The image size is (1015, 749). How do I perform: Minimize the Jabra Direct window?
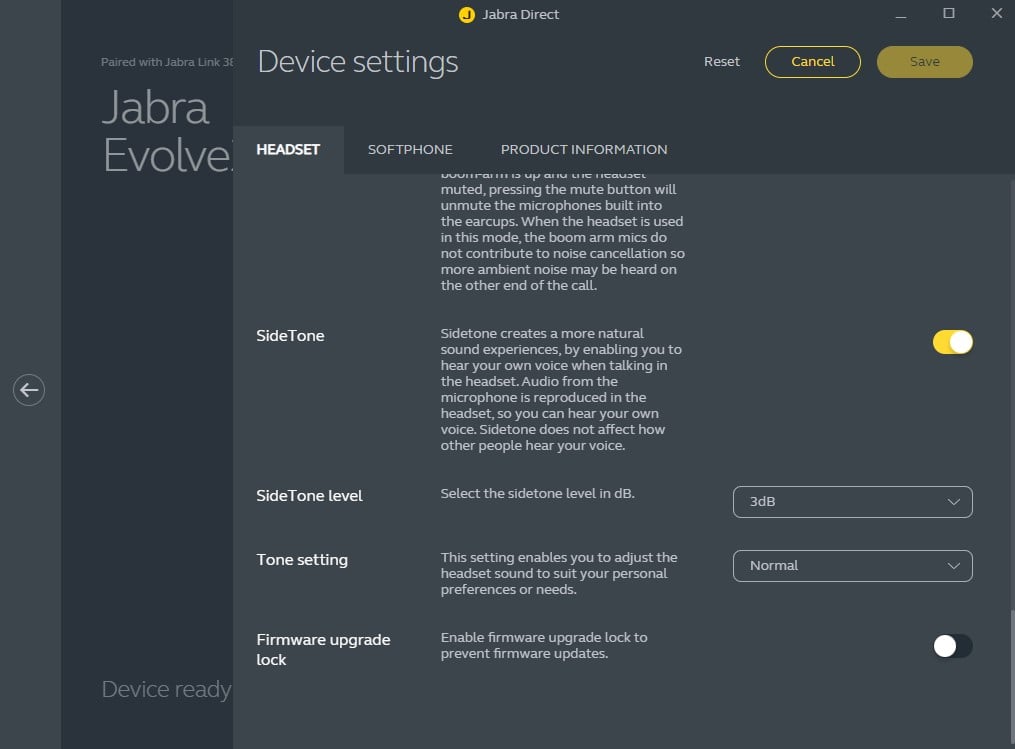(902, 14)
